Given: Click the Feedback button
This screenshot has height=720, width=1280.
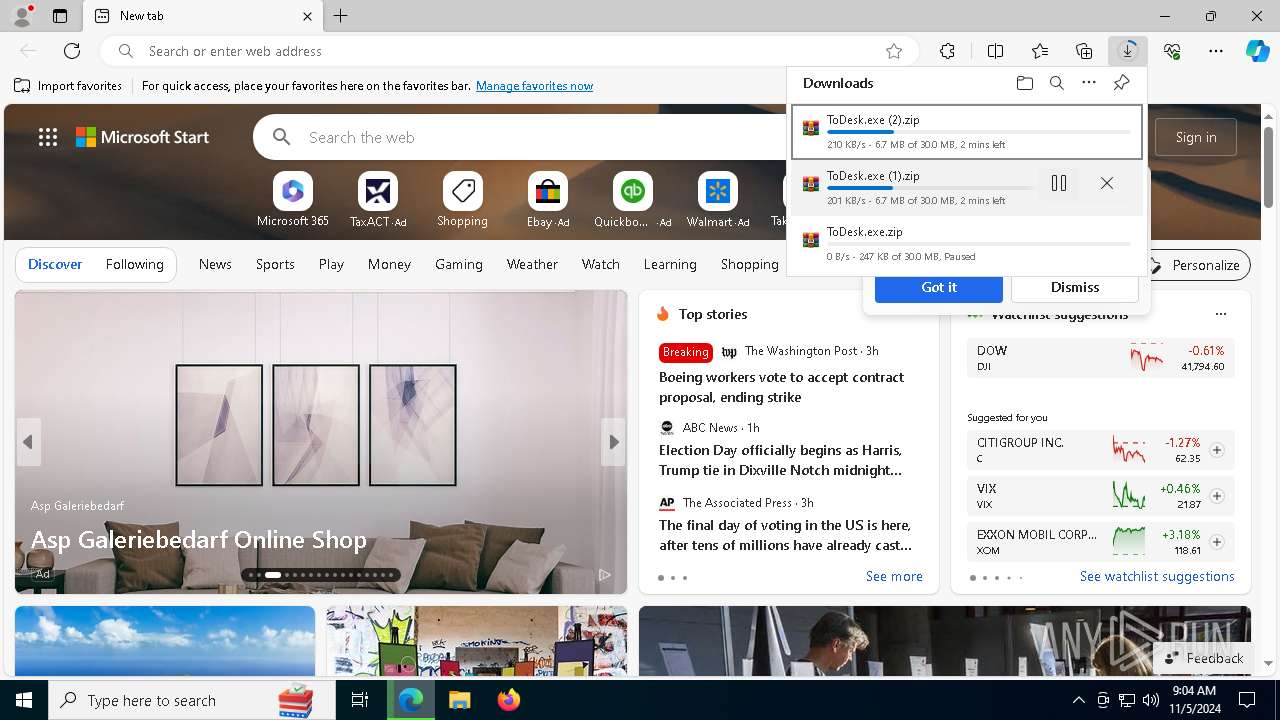Looking at the screenshot, I should [x=1204, y=658].
